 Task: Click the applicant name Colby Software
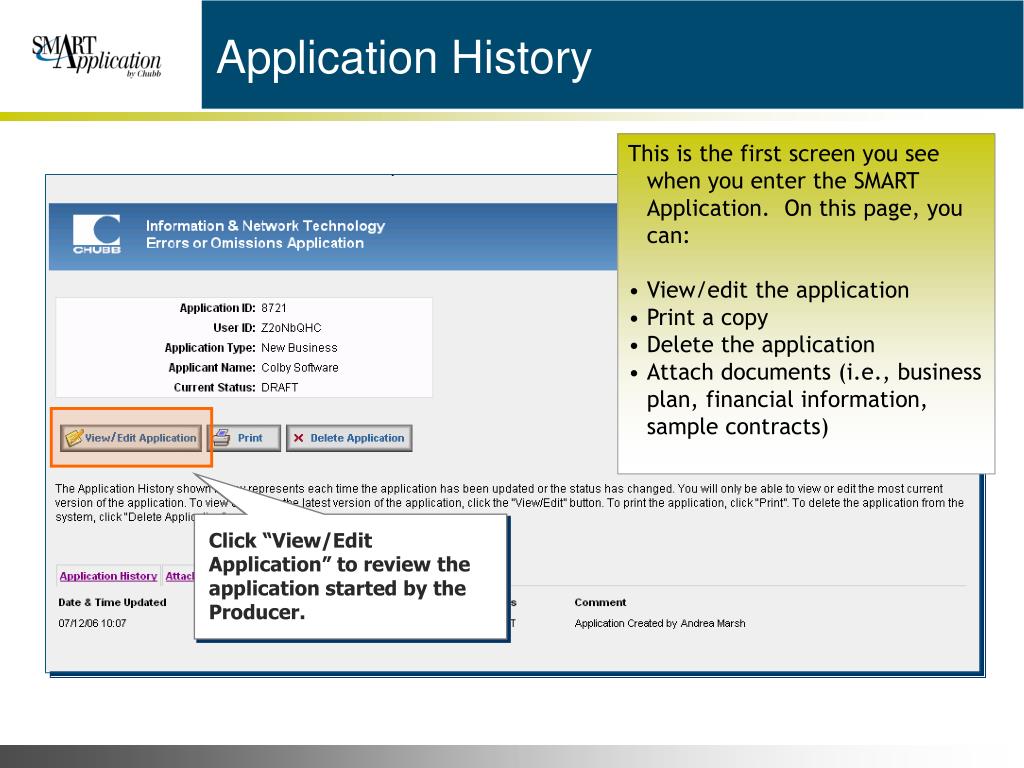pos(300,368)
